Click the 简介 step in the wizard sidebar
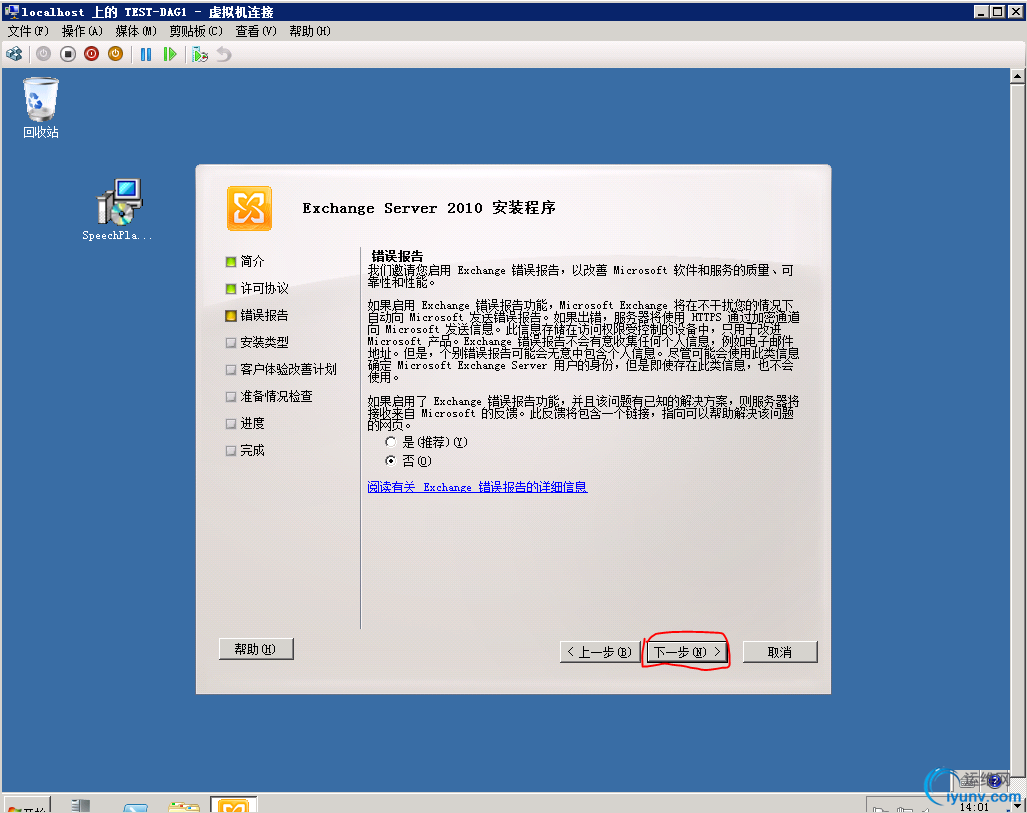1027x813 pixels. (x=252, y=261)
